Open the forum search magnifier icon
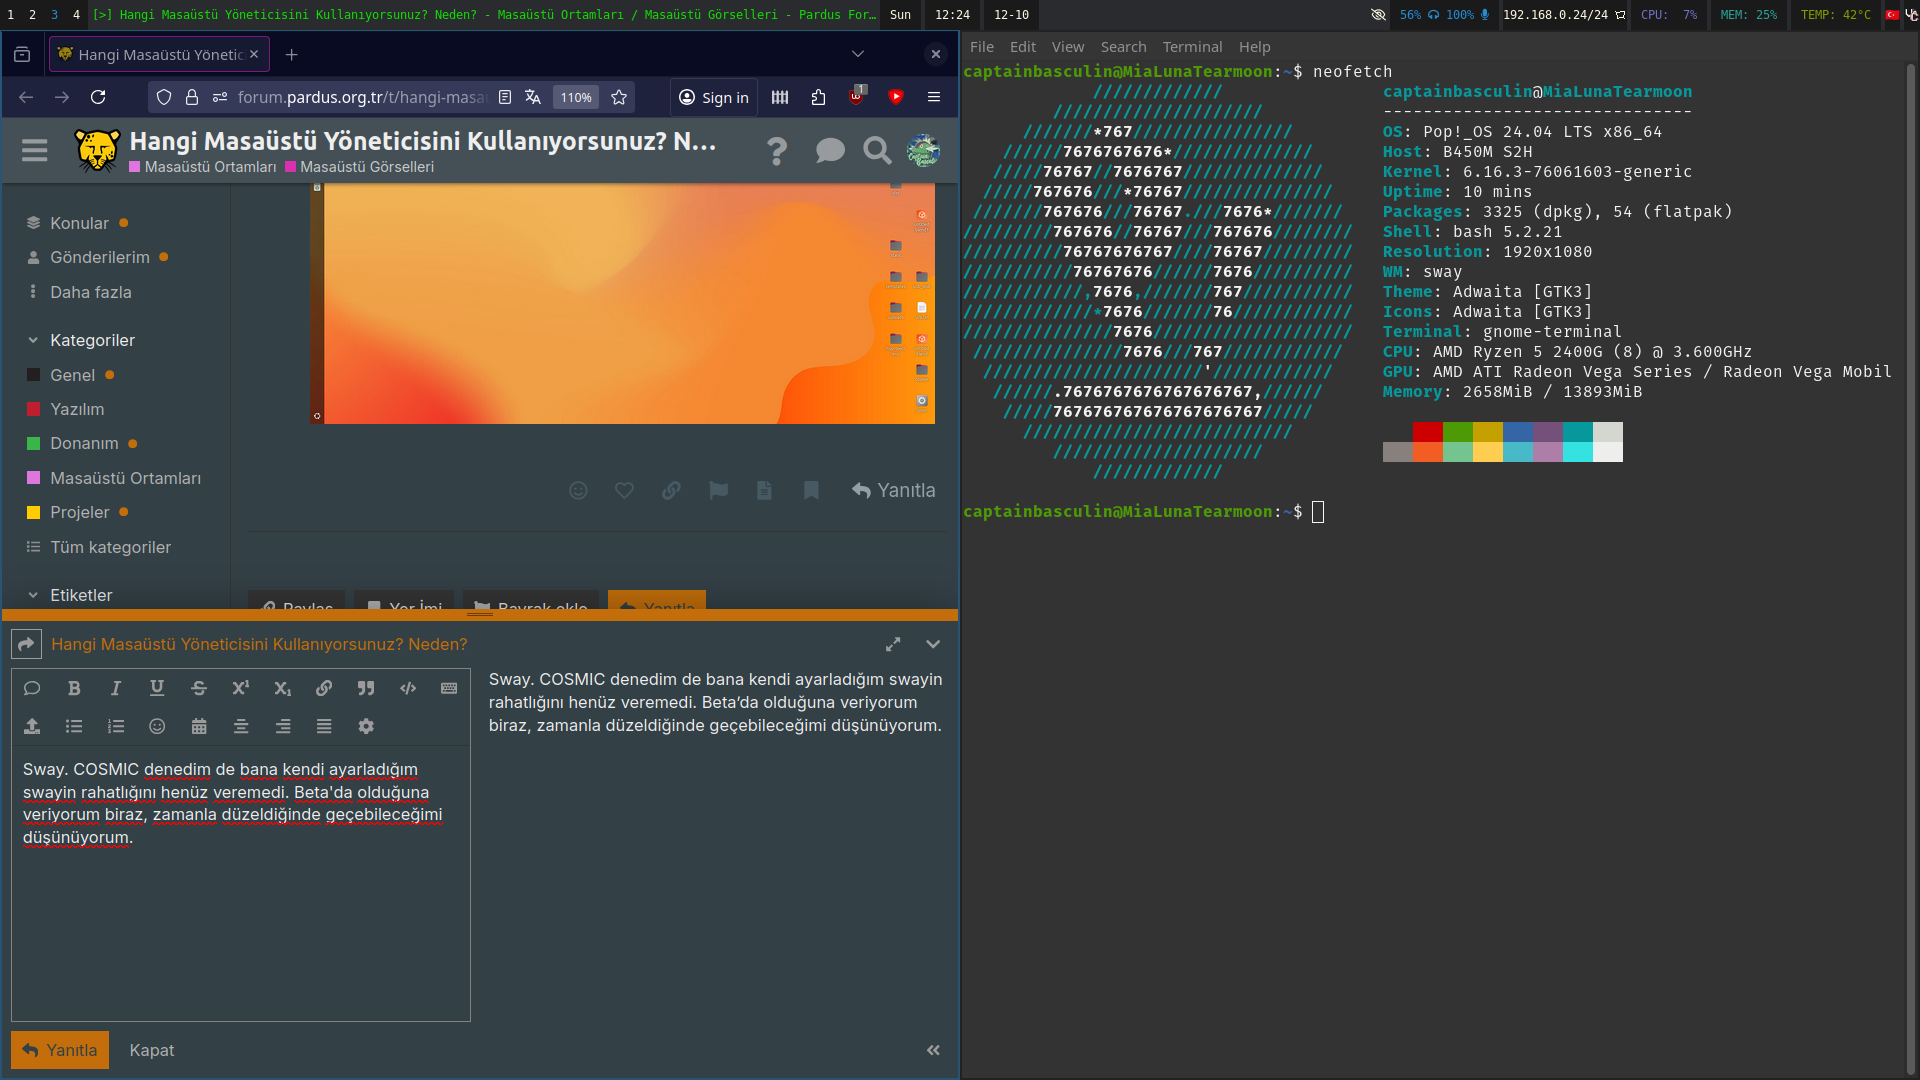1920x1080 pixels. pos(877,151)
